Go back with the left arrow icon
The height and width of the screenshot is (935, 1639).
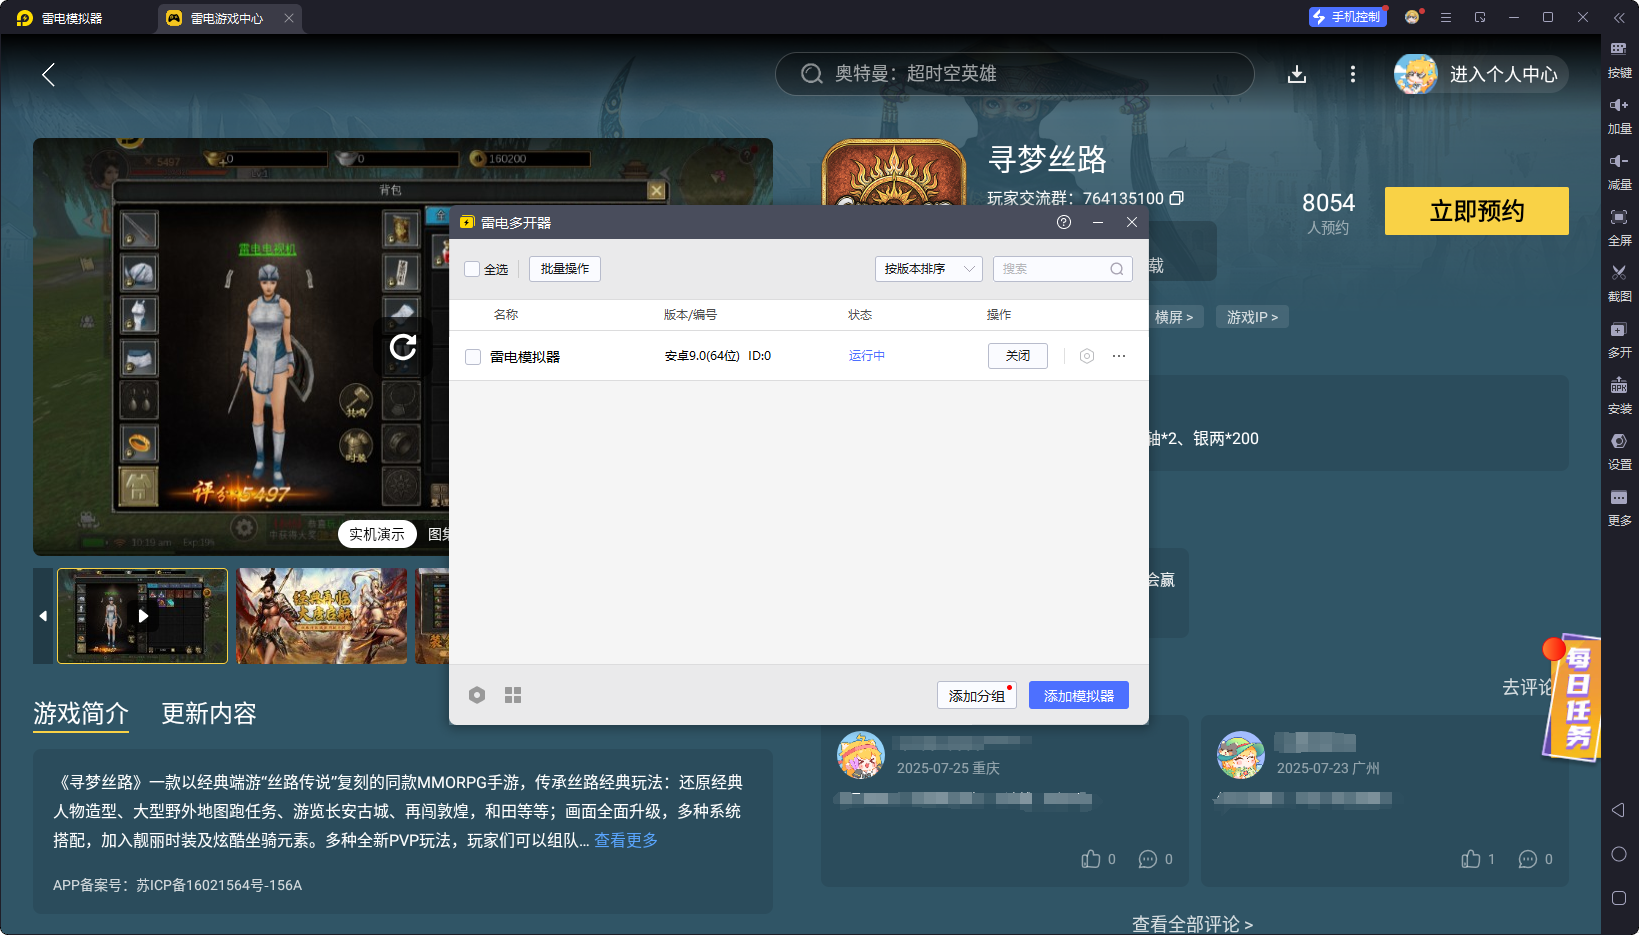[48, 74]
